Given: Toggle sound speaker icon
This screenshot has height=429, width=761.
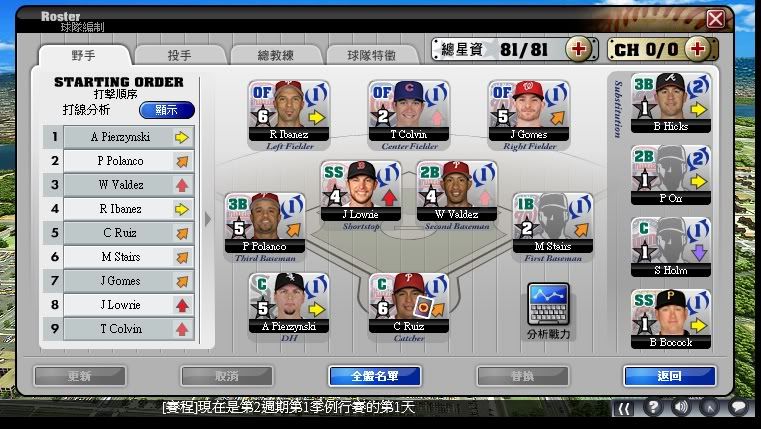Looking at the screenshot, I should [x=681, y=407].
